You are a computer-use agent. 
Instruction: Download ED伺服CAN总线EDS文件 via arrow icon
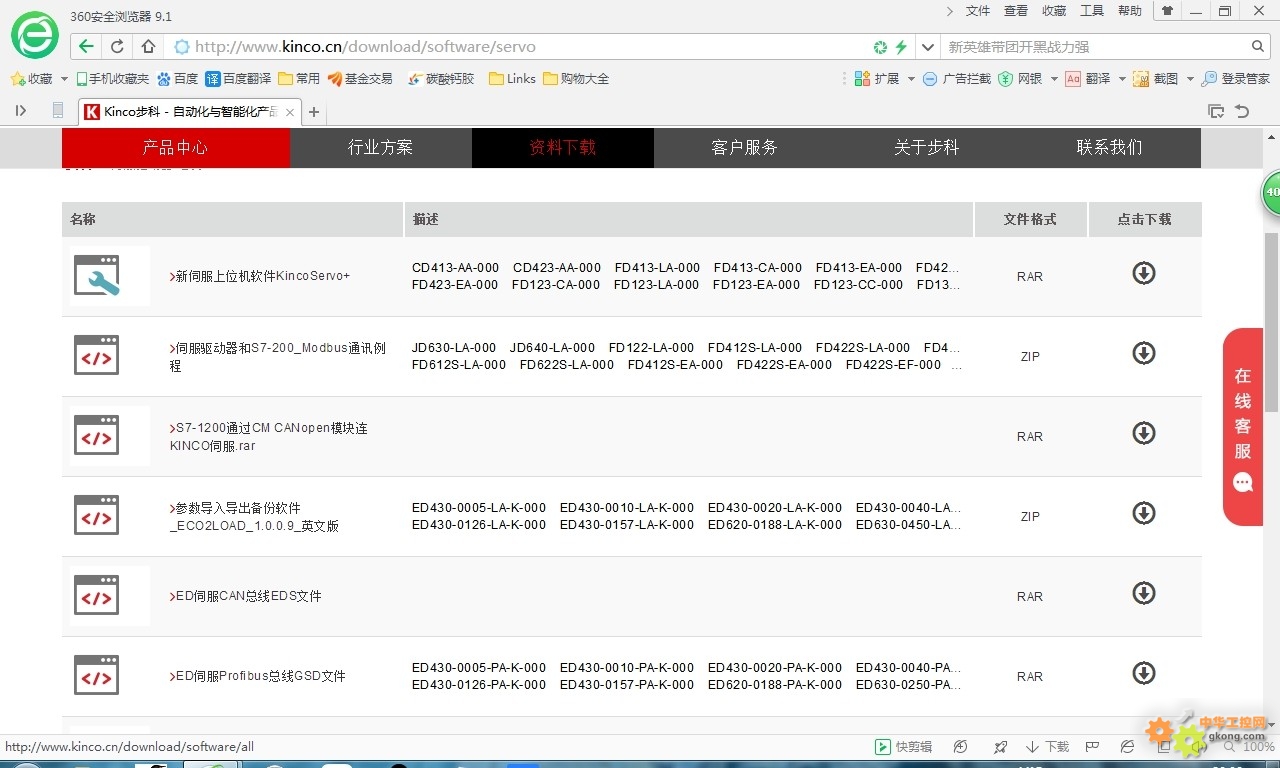tap(1144, 593)
